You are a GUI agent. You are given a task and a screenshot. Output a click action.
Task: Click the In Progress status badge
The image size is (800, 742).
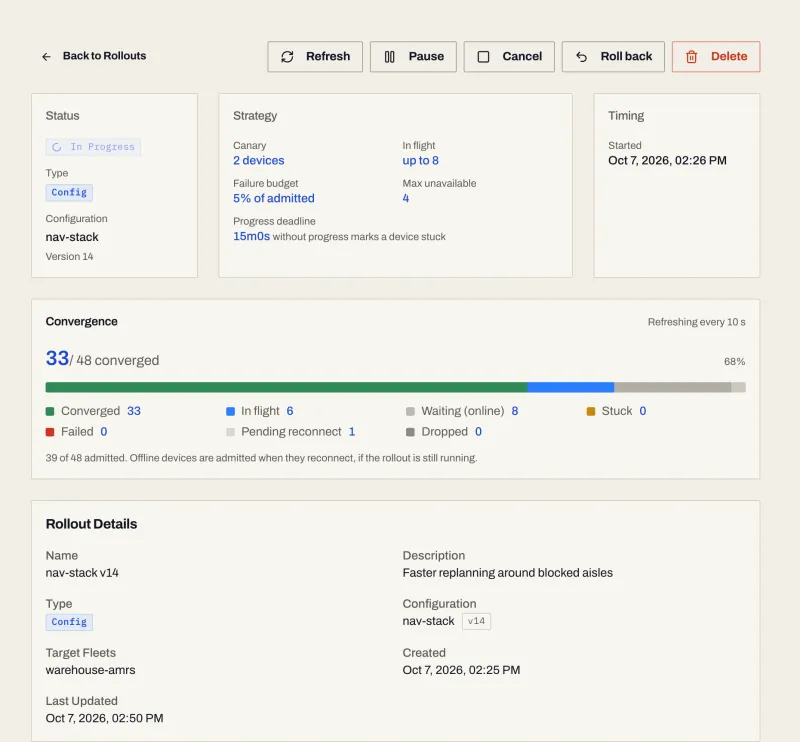tap(93, 147)
